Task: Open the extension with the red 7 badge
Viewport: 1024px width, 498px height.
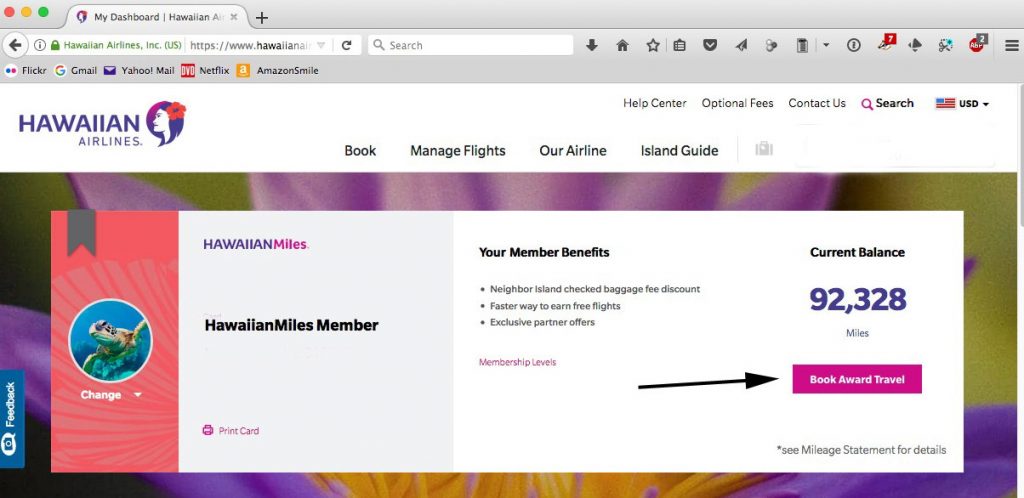Action: pos(886,43)
